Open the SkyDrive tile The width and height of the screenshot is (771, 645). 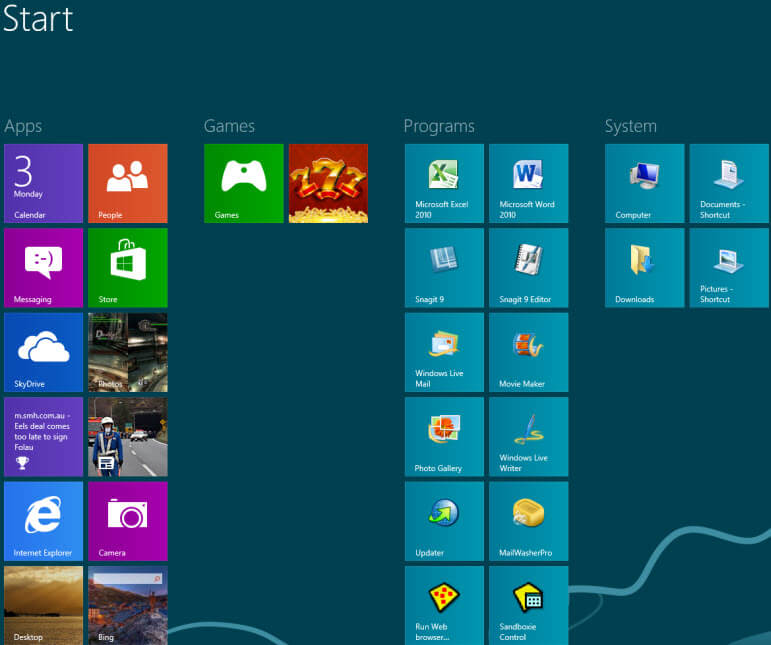click(x=43, y=352)
